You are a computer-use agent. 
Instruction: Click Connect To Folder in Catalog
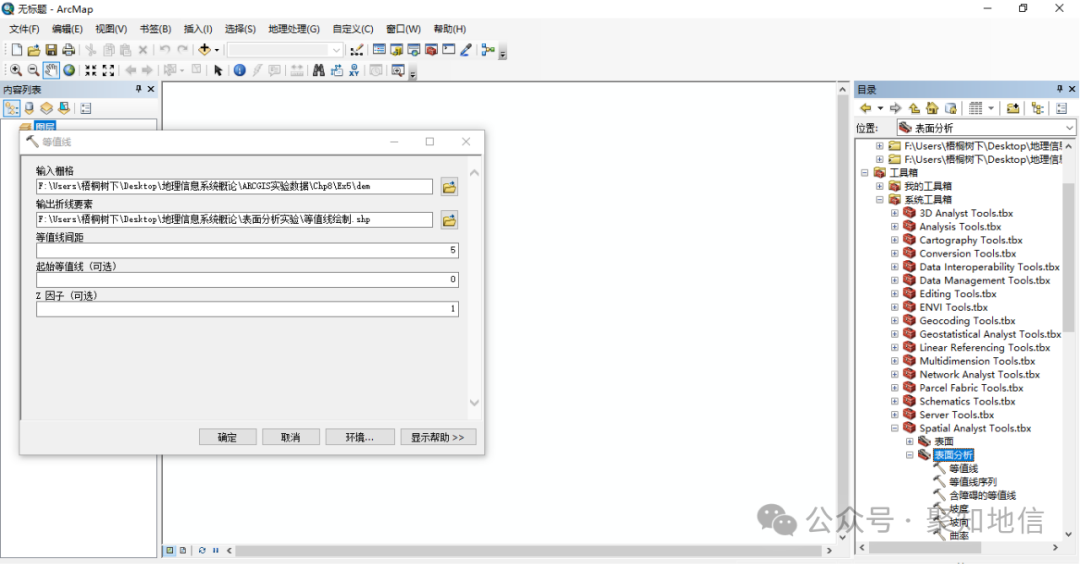1012,108
